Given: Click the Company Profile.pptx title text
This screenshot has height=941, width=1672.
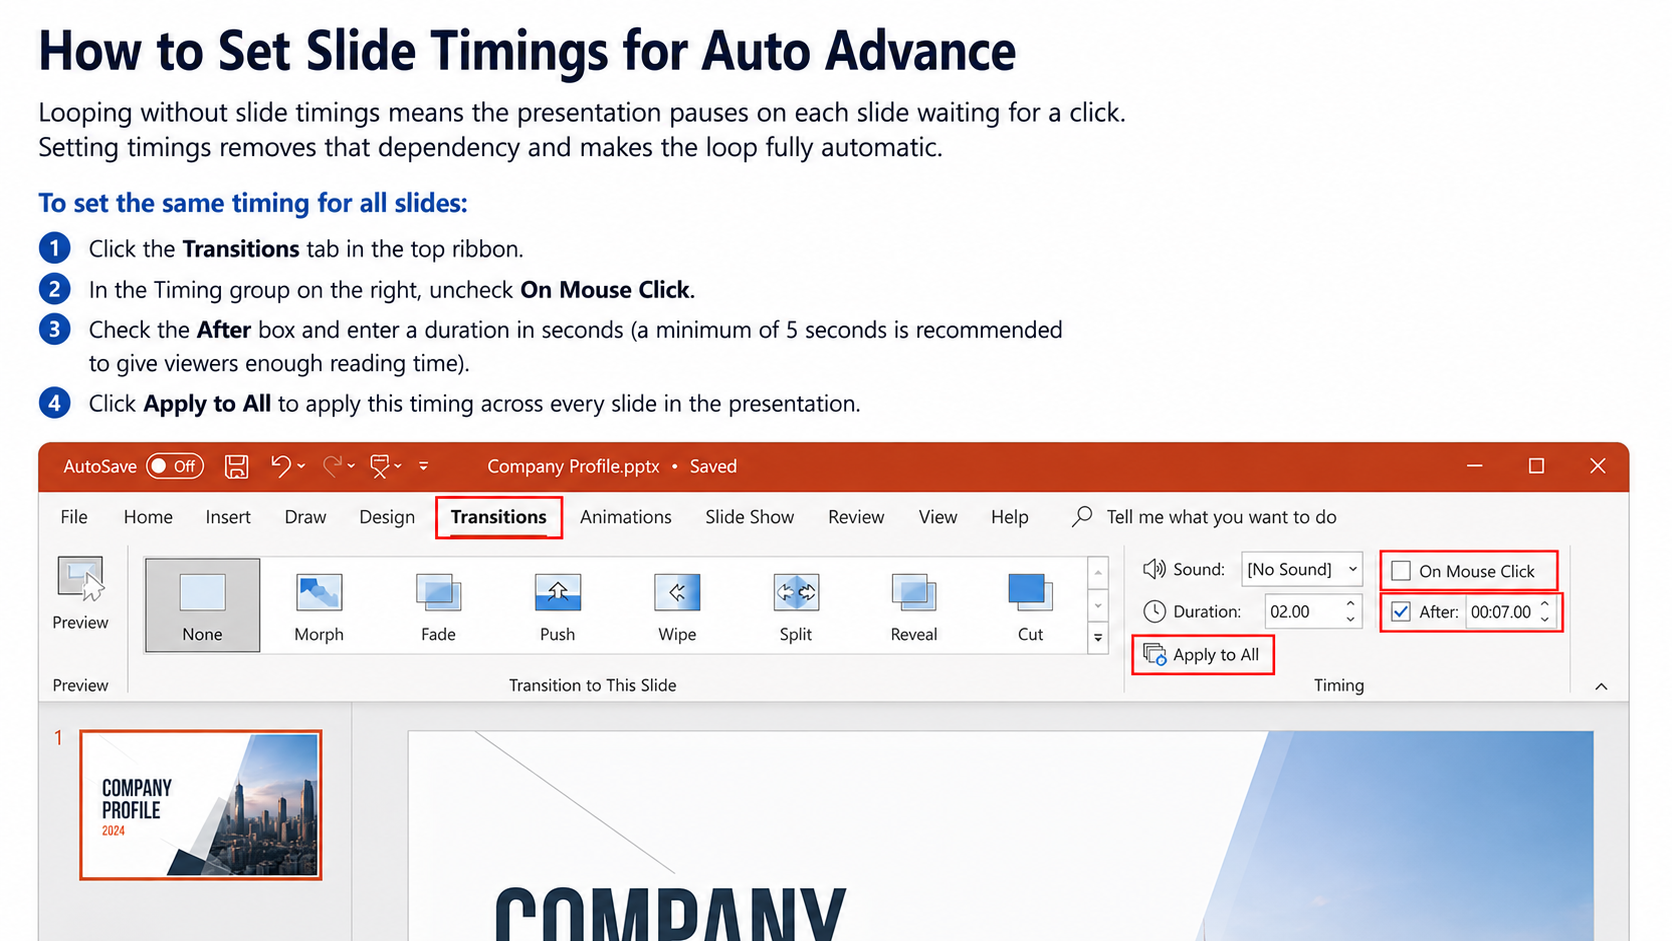Looking at the screenshot, I should coord(573,466).
